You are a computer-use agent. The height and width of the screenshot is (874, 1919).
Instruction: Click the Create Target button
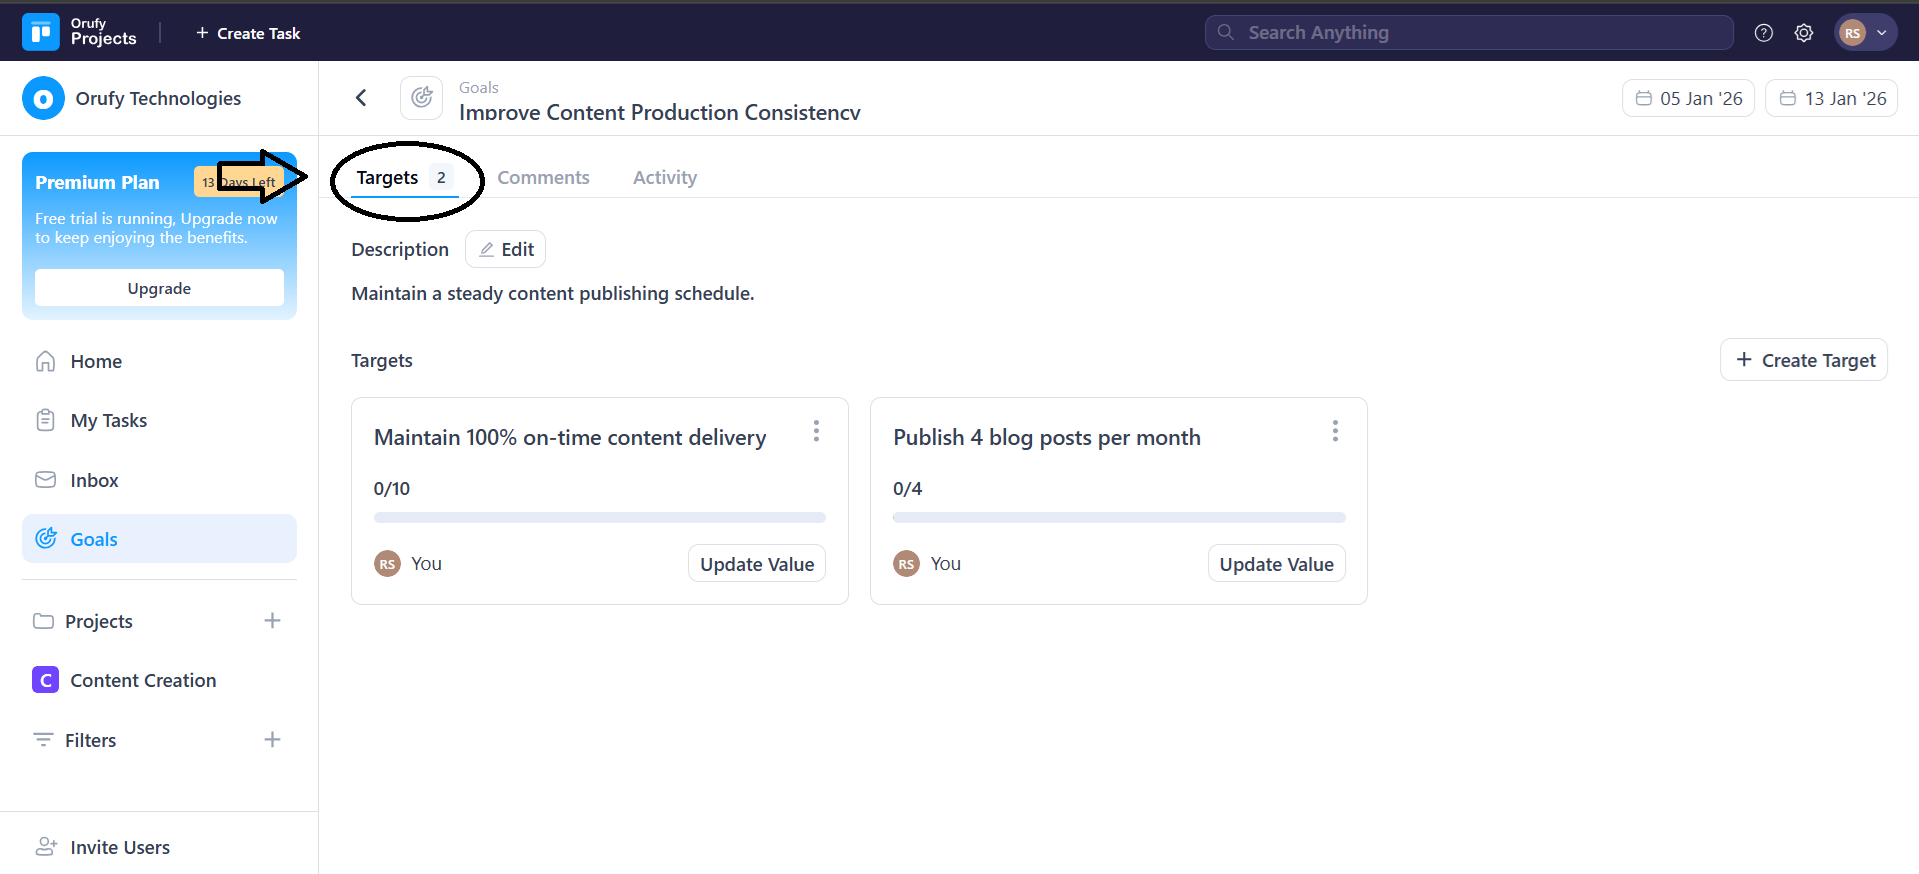point(1804,360)
